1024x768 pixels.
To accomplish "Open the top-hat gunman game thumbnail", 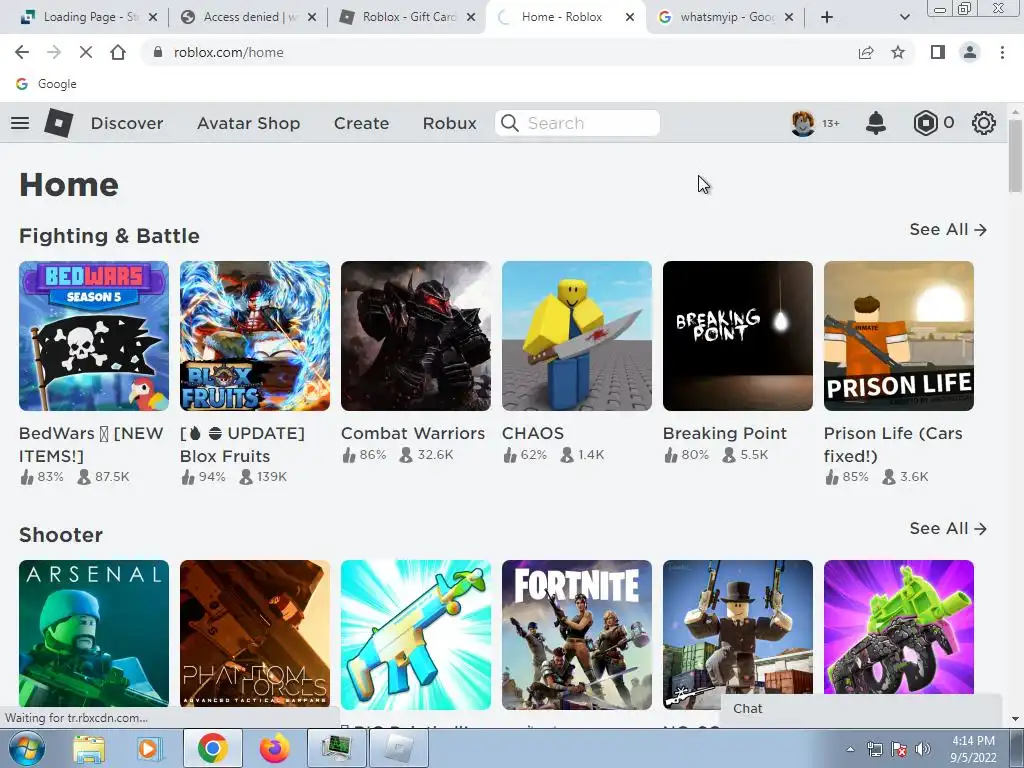I will point(738,634).
